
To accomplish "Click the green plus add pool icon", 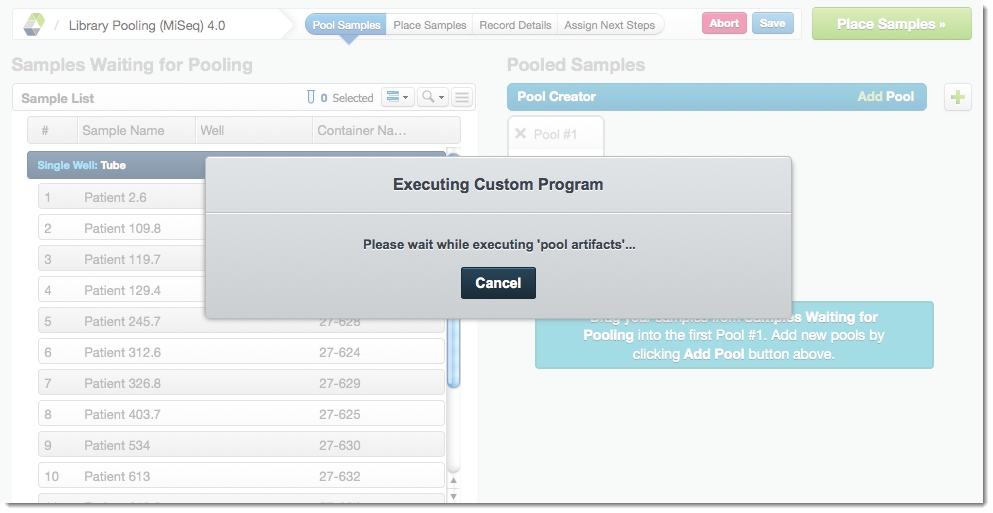I will [958, 97].
